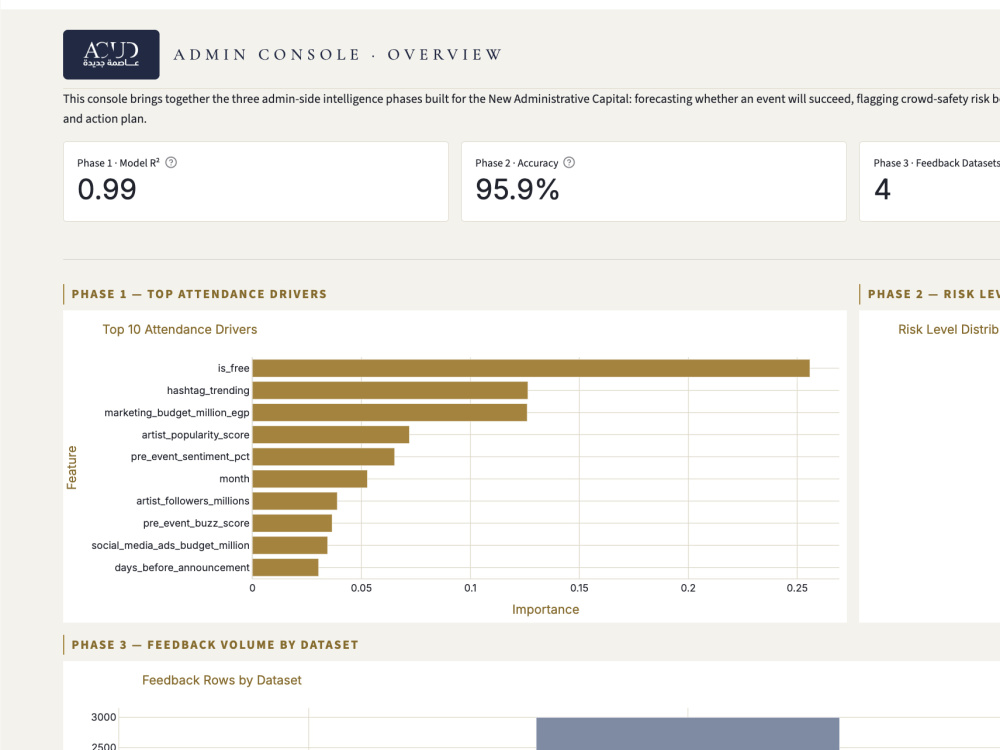Click the days_before_announcement feature label
This screenshot has width=1000, height=750.
pos(182,568)
